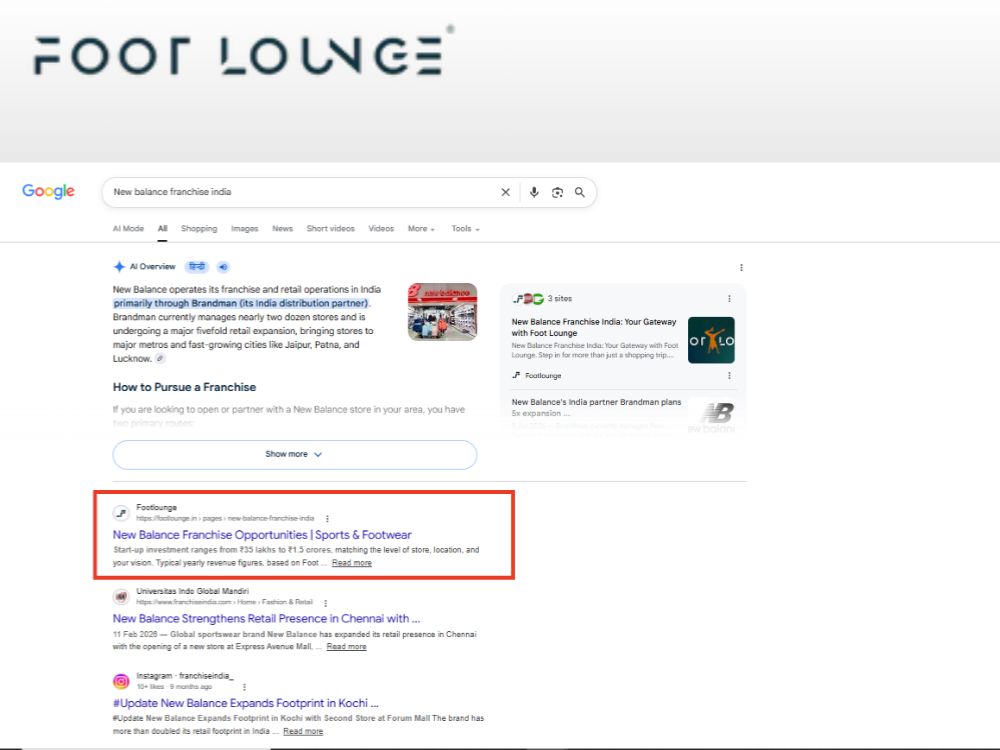Listen to AI Overview audio
The width and height of the screenshot is (1000, 750).
point(223,267)
